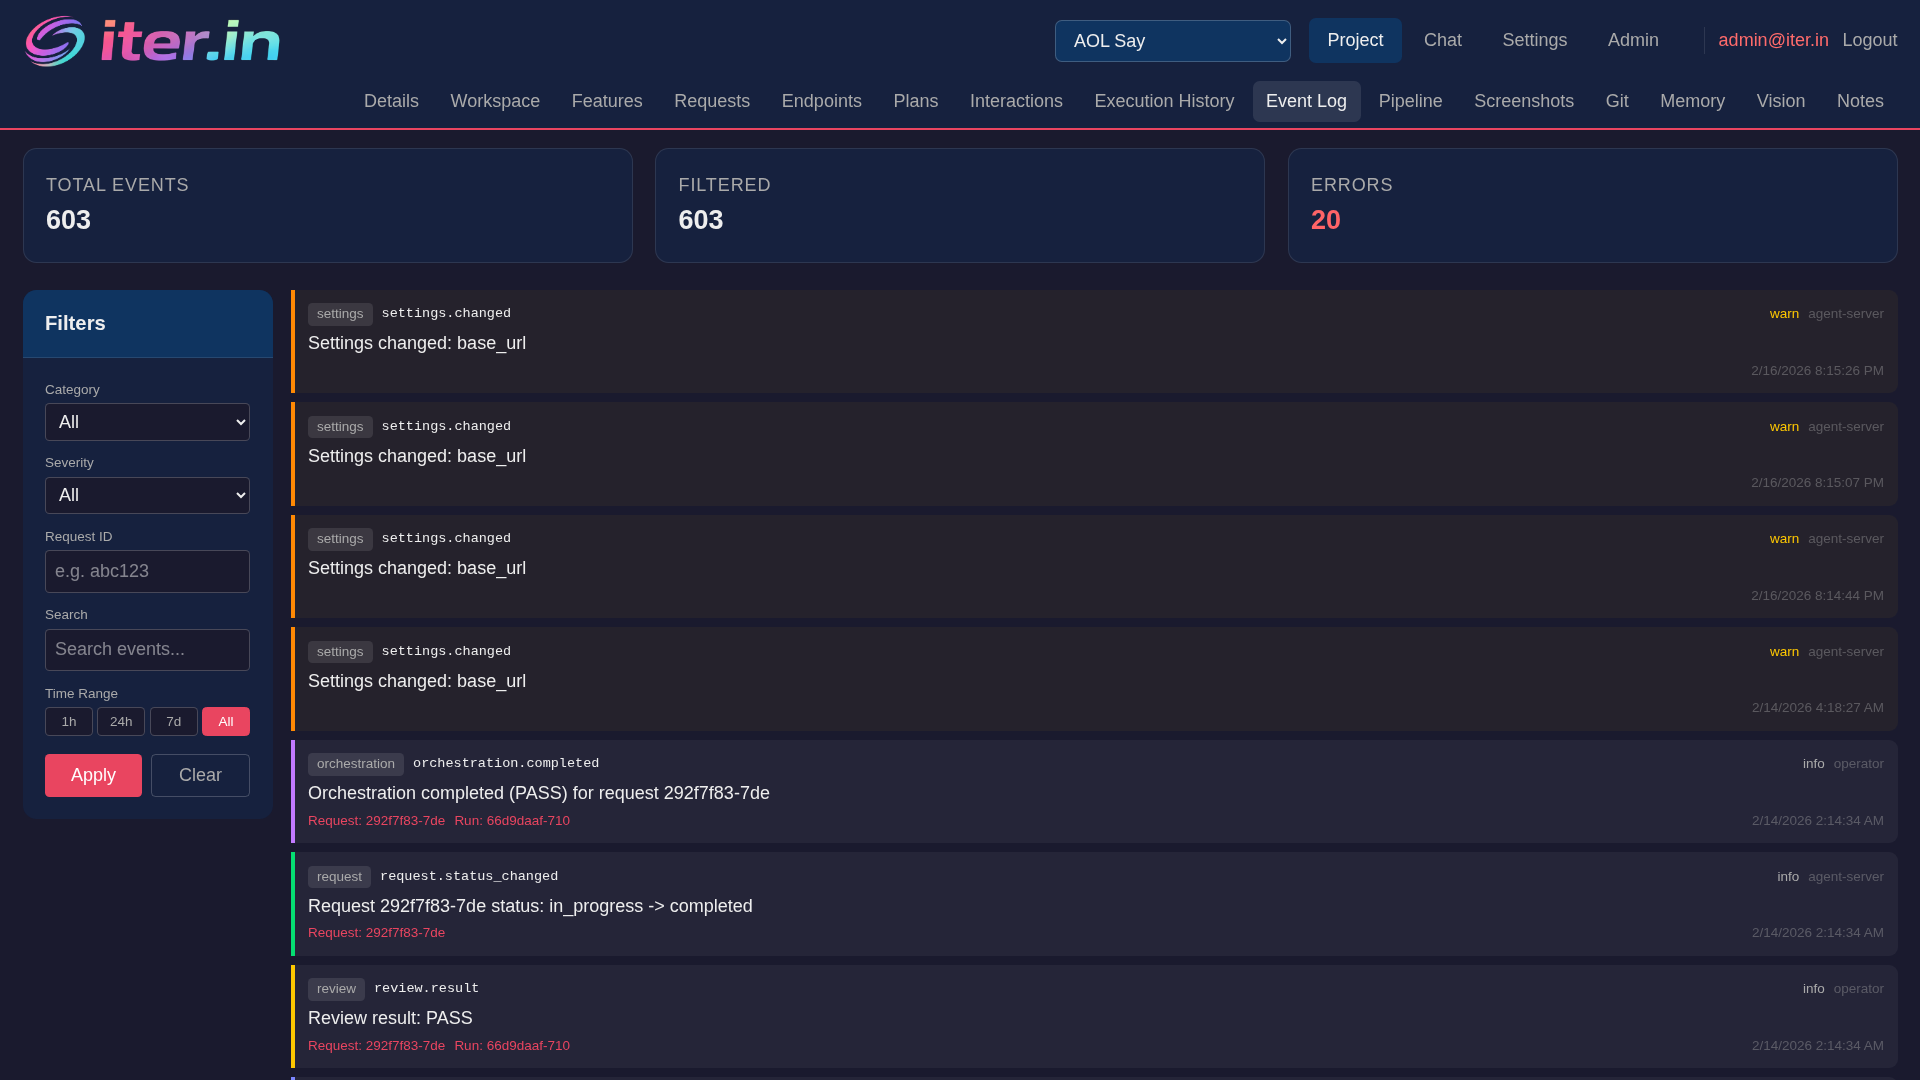Open request 292f7f83-7de from orchestration event

(x=376, y=820)
